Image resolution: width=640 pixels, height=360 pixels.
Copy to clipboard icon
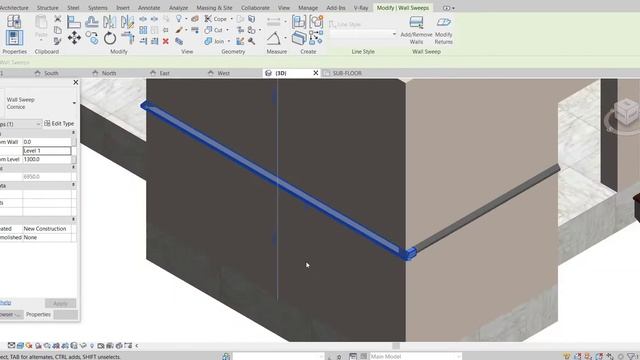(58, 30)
